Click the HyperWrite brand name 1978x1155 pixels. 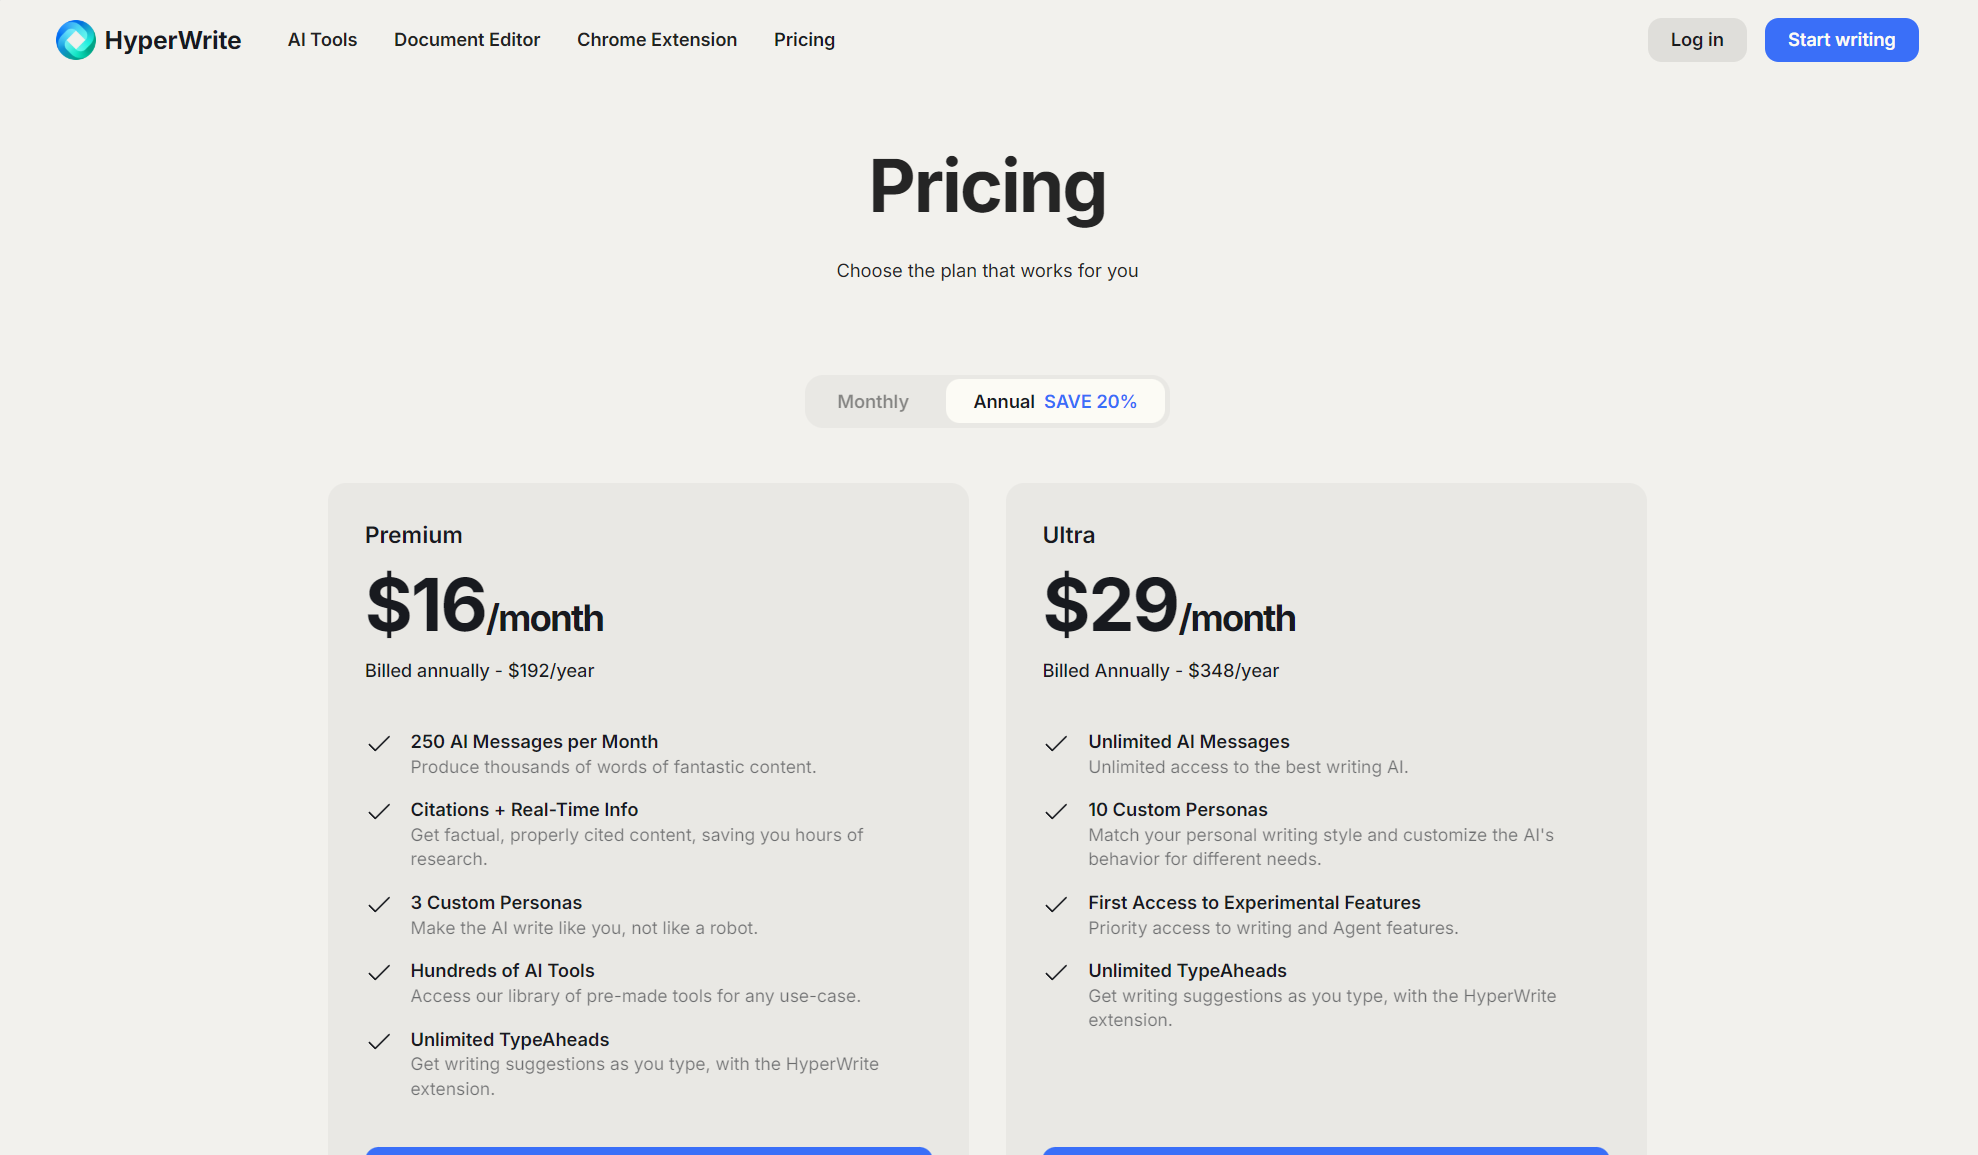pyautogui.click(x=173, y=40)
